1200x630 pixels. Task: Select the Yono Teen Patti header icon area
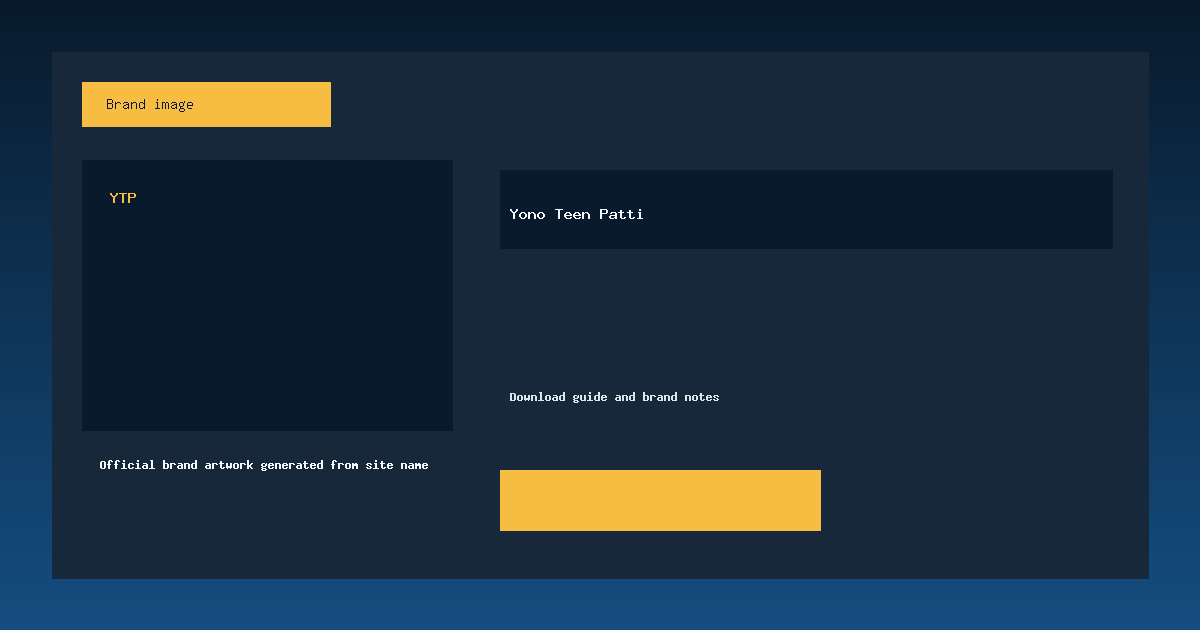pyautogui.click(x=806, y=209)
